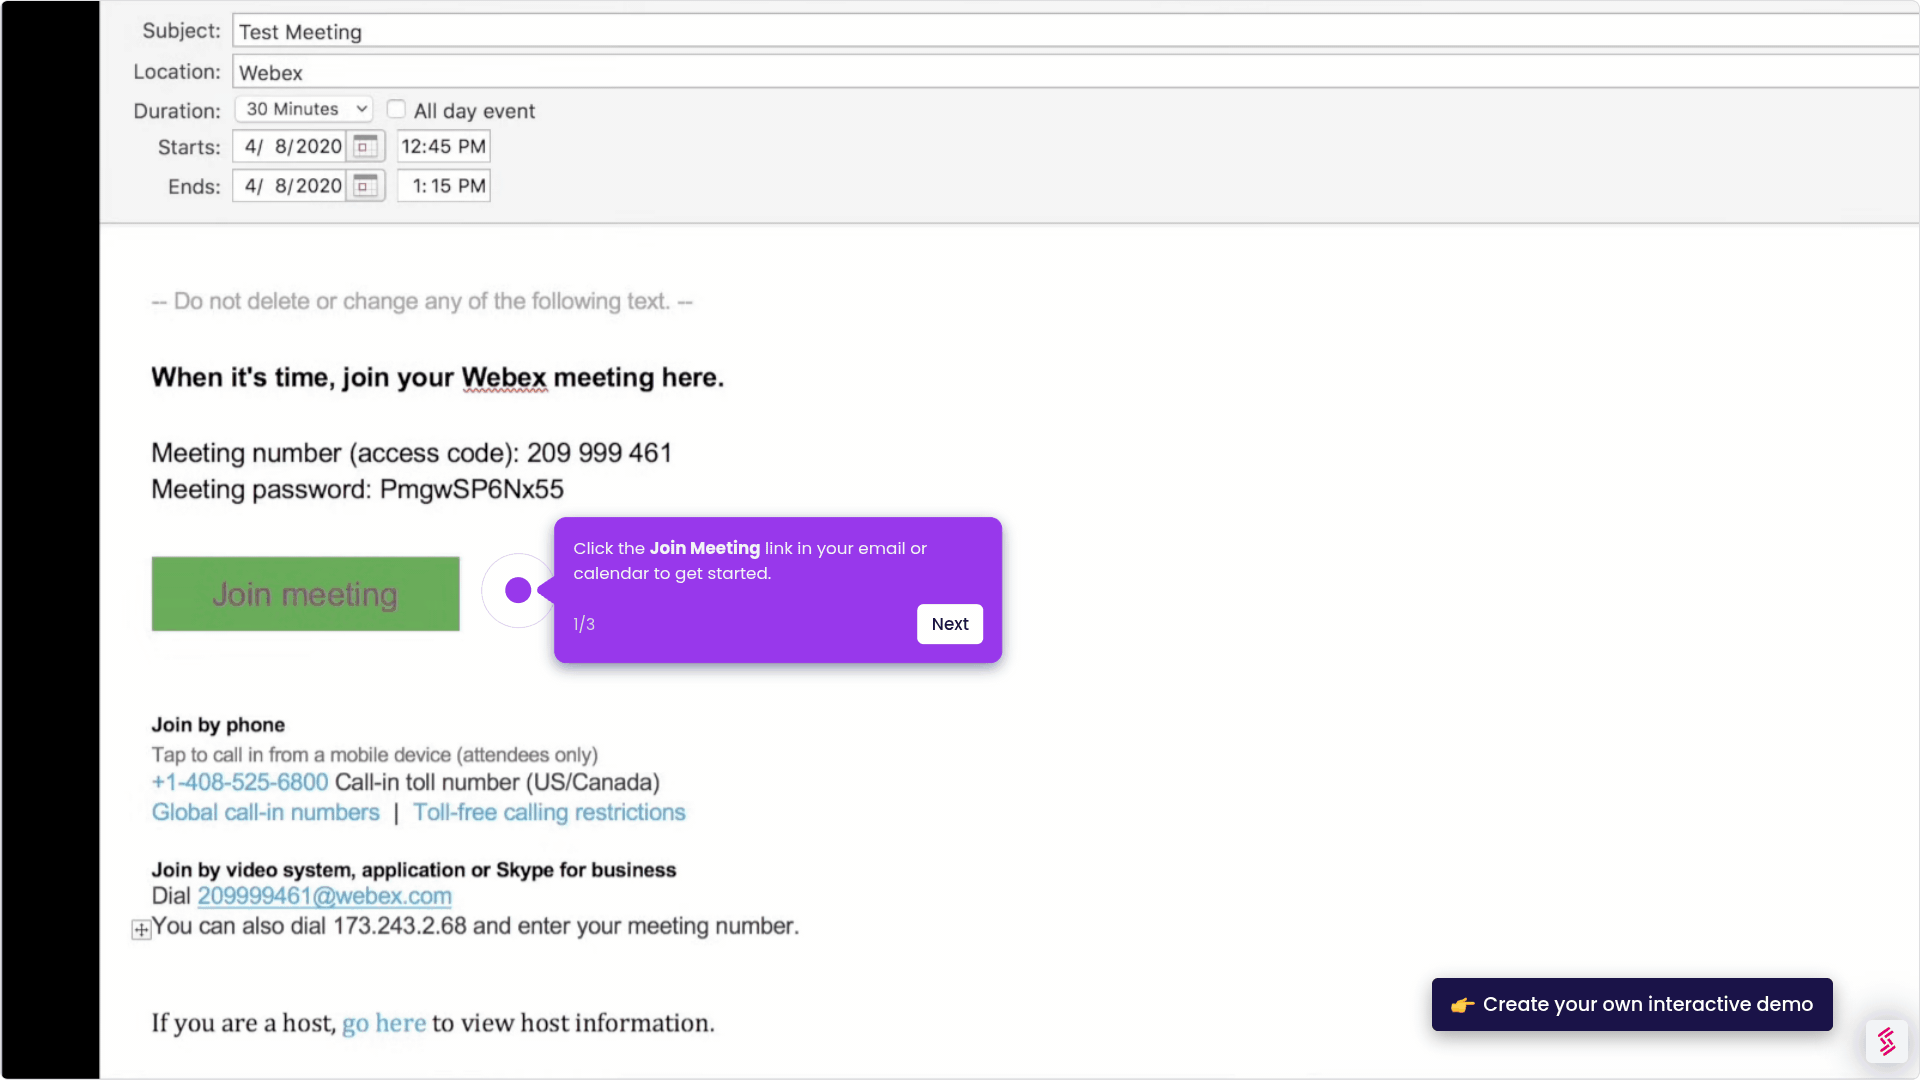Click the IP address 173.243.2.68 text
The width and height of the screenshot is (1920, 1080).
pos(400,926)
